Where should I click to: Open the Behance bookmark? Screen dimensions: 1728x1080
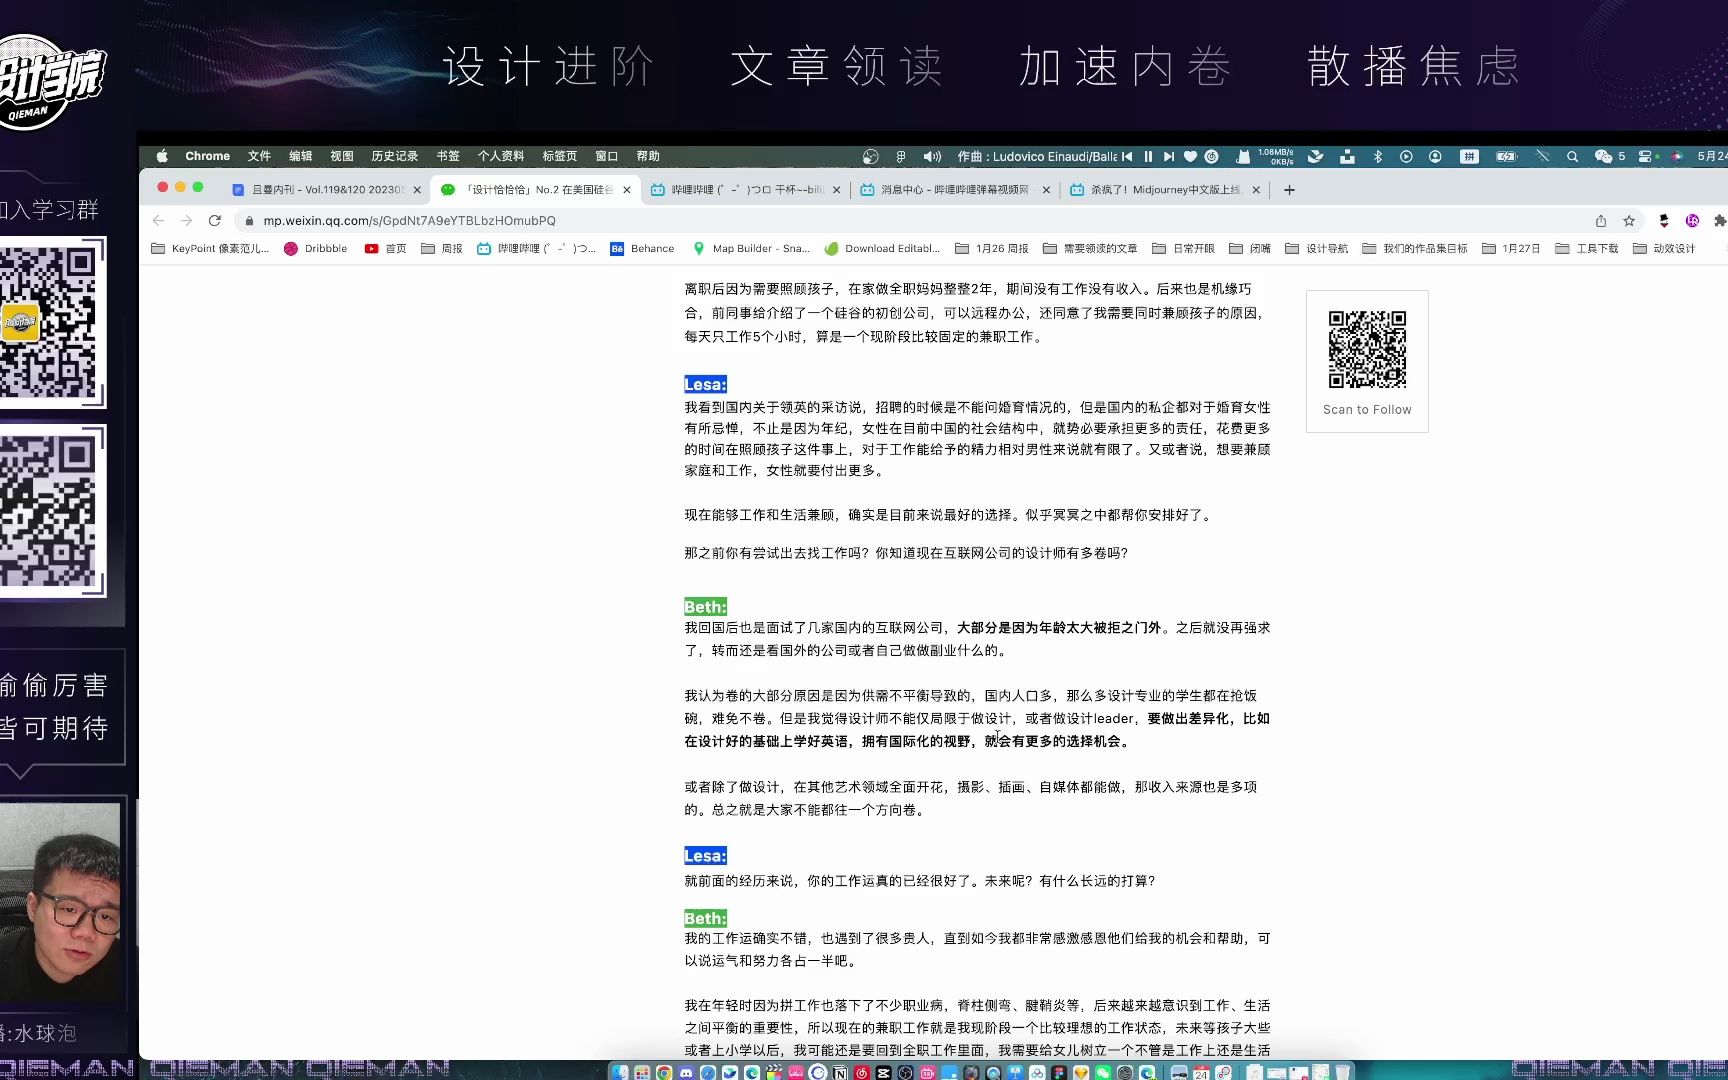pyautogui.click(x=642, y=249)
